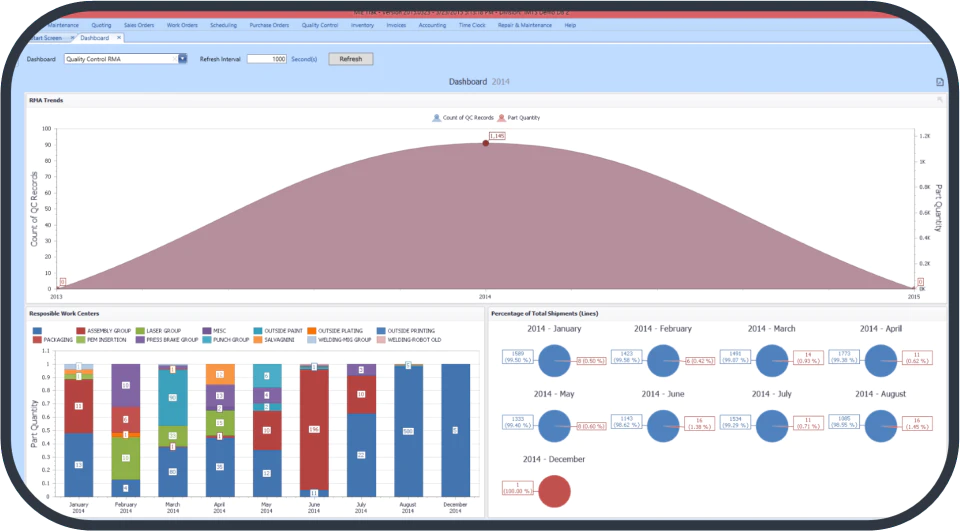Click the Count of QC Records legend icon
Image resolution: width=960 pixels, height=531 pixels.
point(436,118)
